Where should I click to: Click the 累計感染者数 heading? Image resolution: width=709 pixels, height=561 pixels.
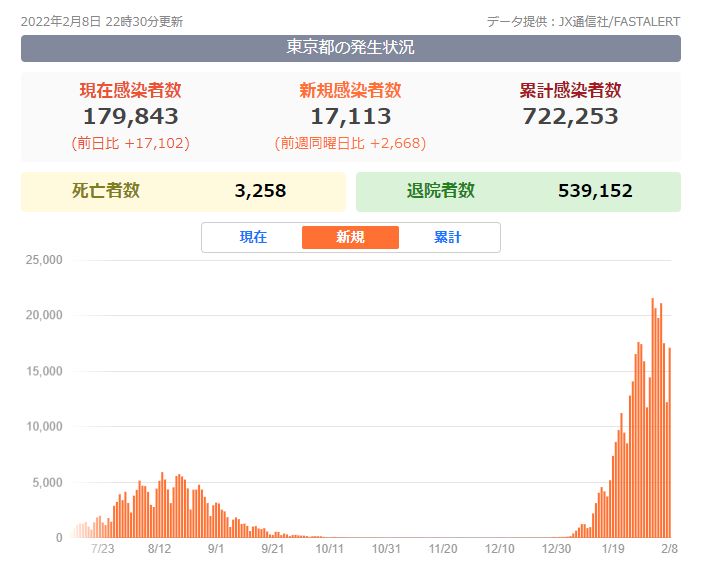pos(570,90)
